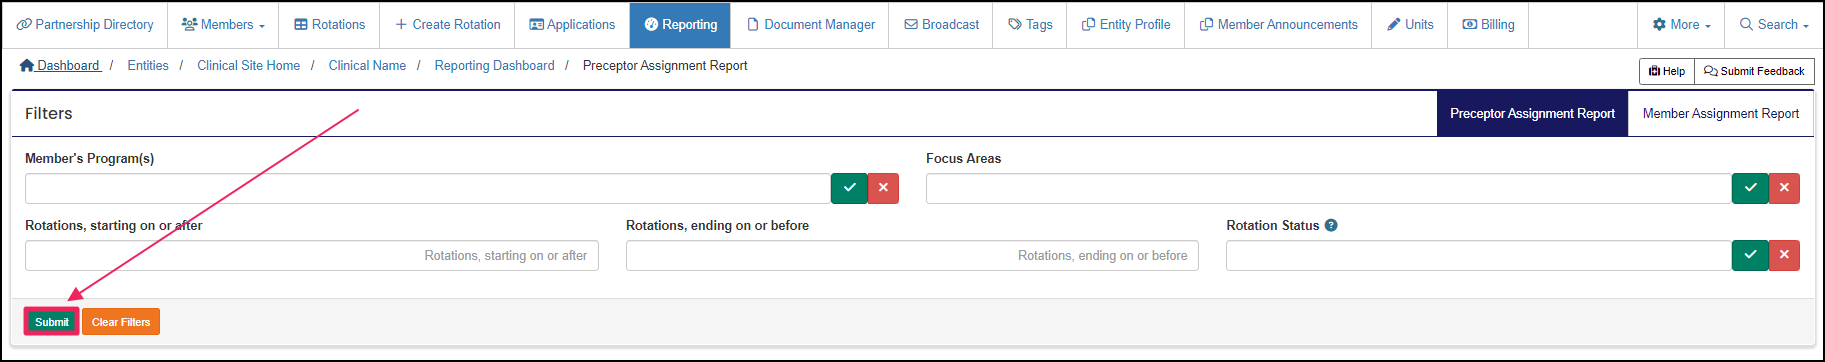Expand the More dropdown
The width and height of the screenshot is (1825, 362).
(1681, 25)
